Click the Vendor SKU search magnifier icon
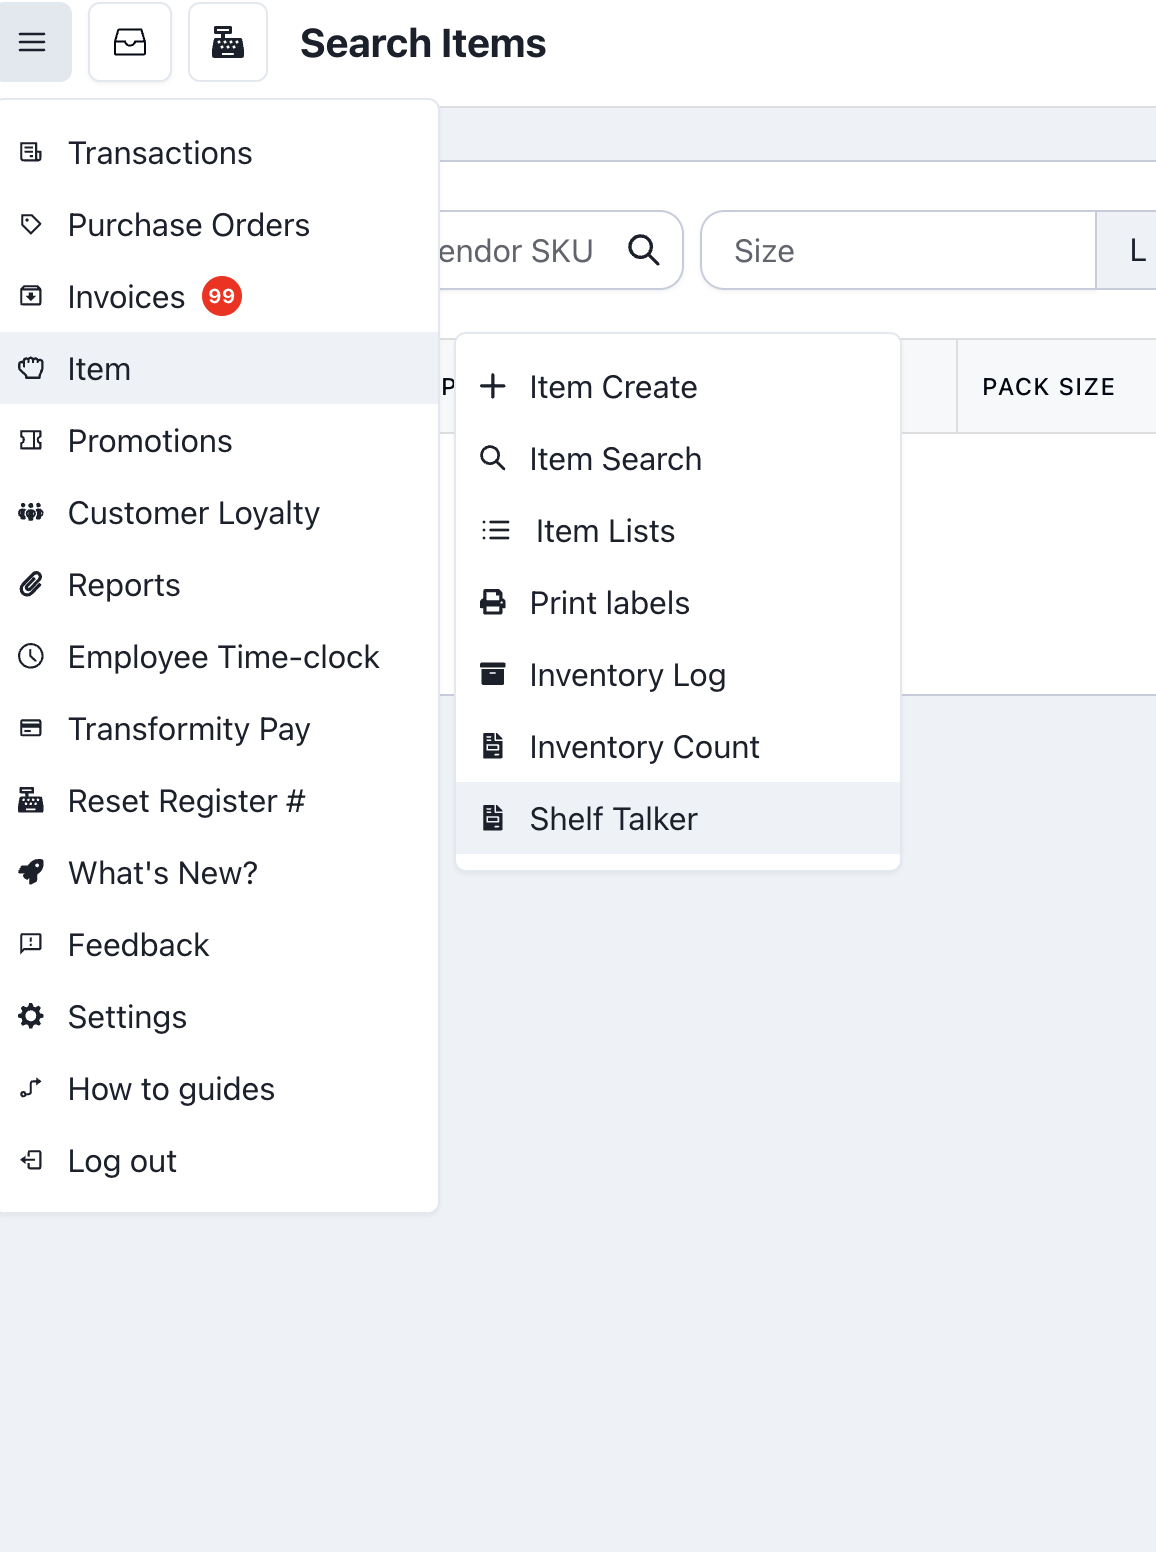Image resolution: width=1156 pixels, height=1552 pixels. 644,250
